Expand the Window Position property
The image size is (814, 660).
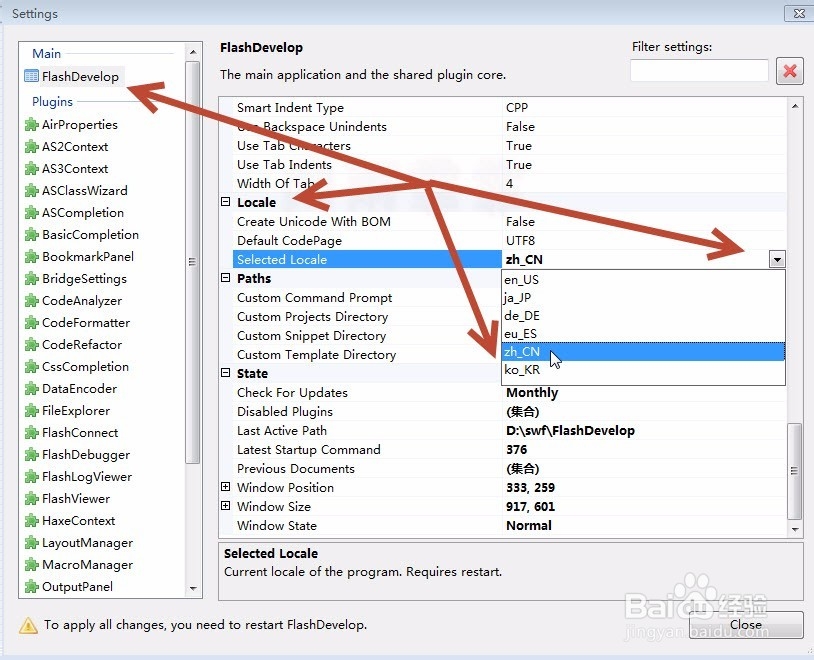225,487
